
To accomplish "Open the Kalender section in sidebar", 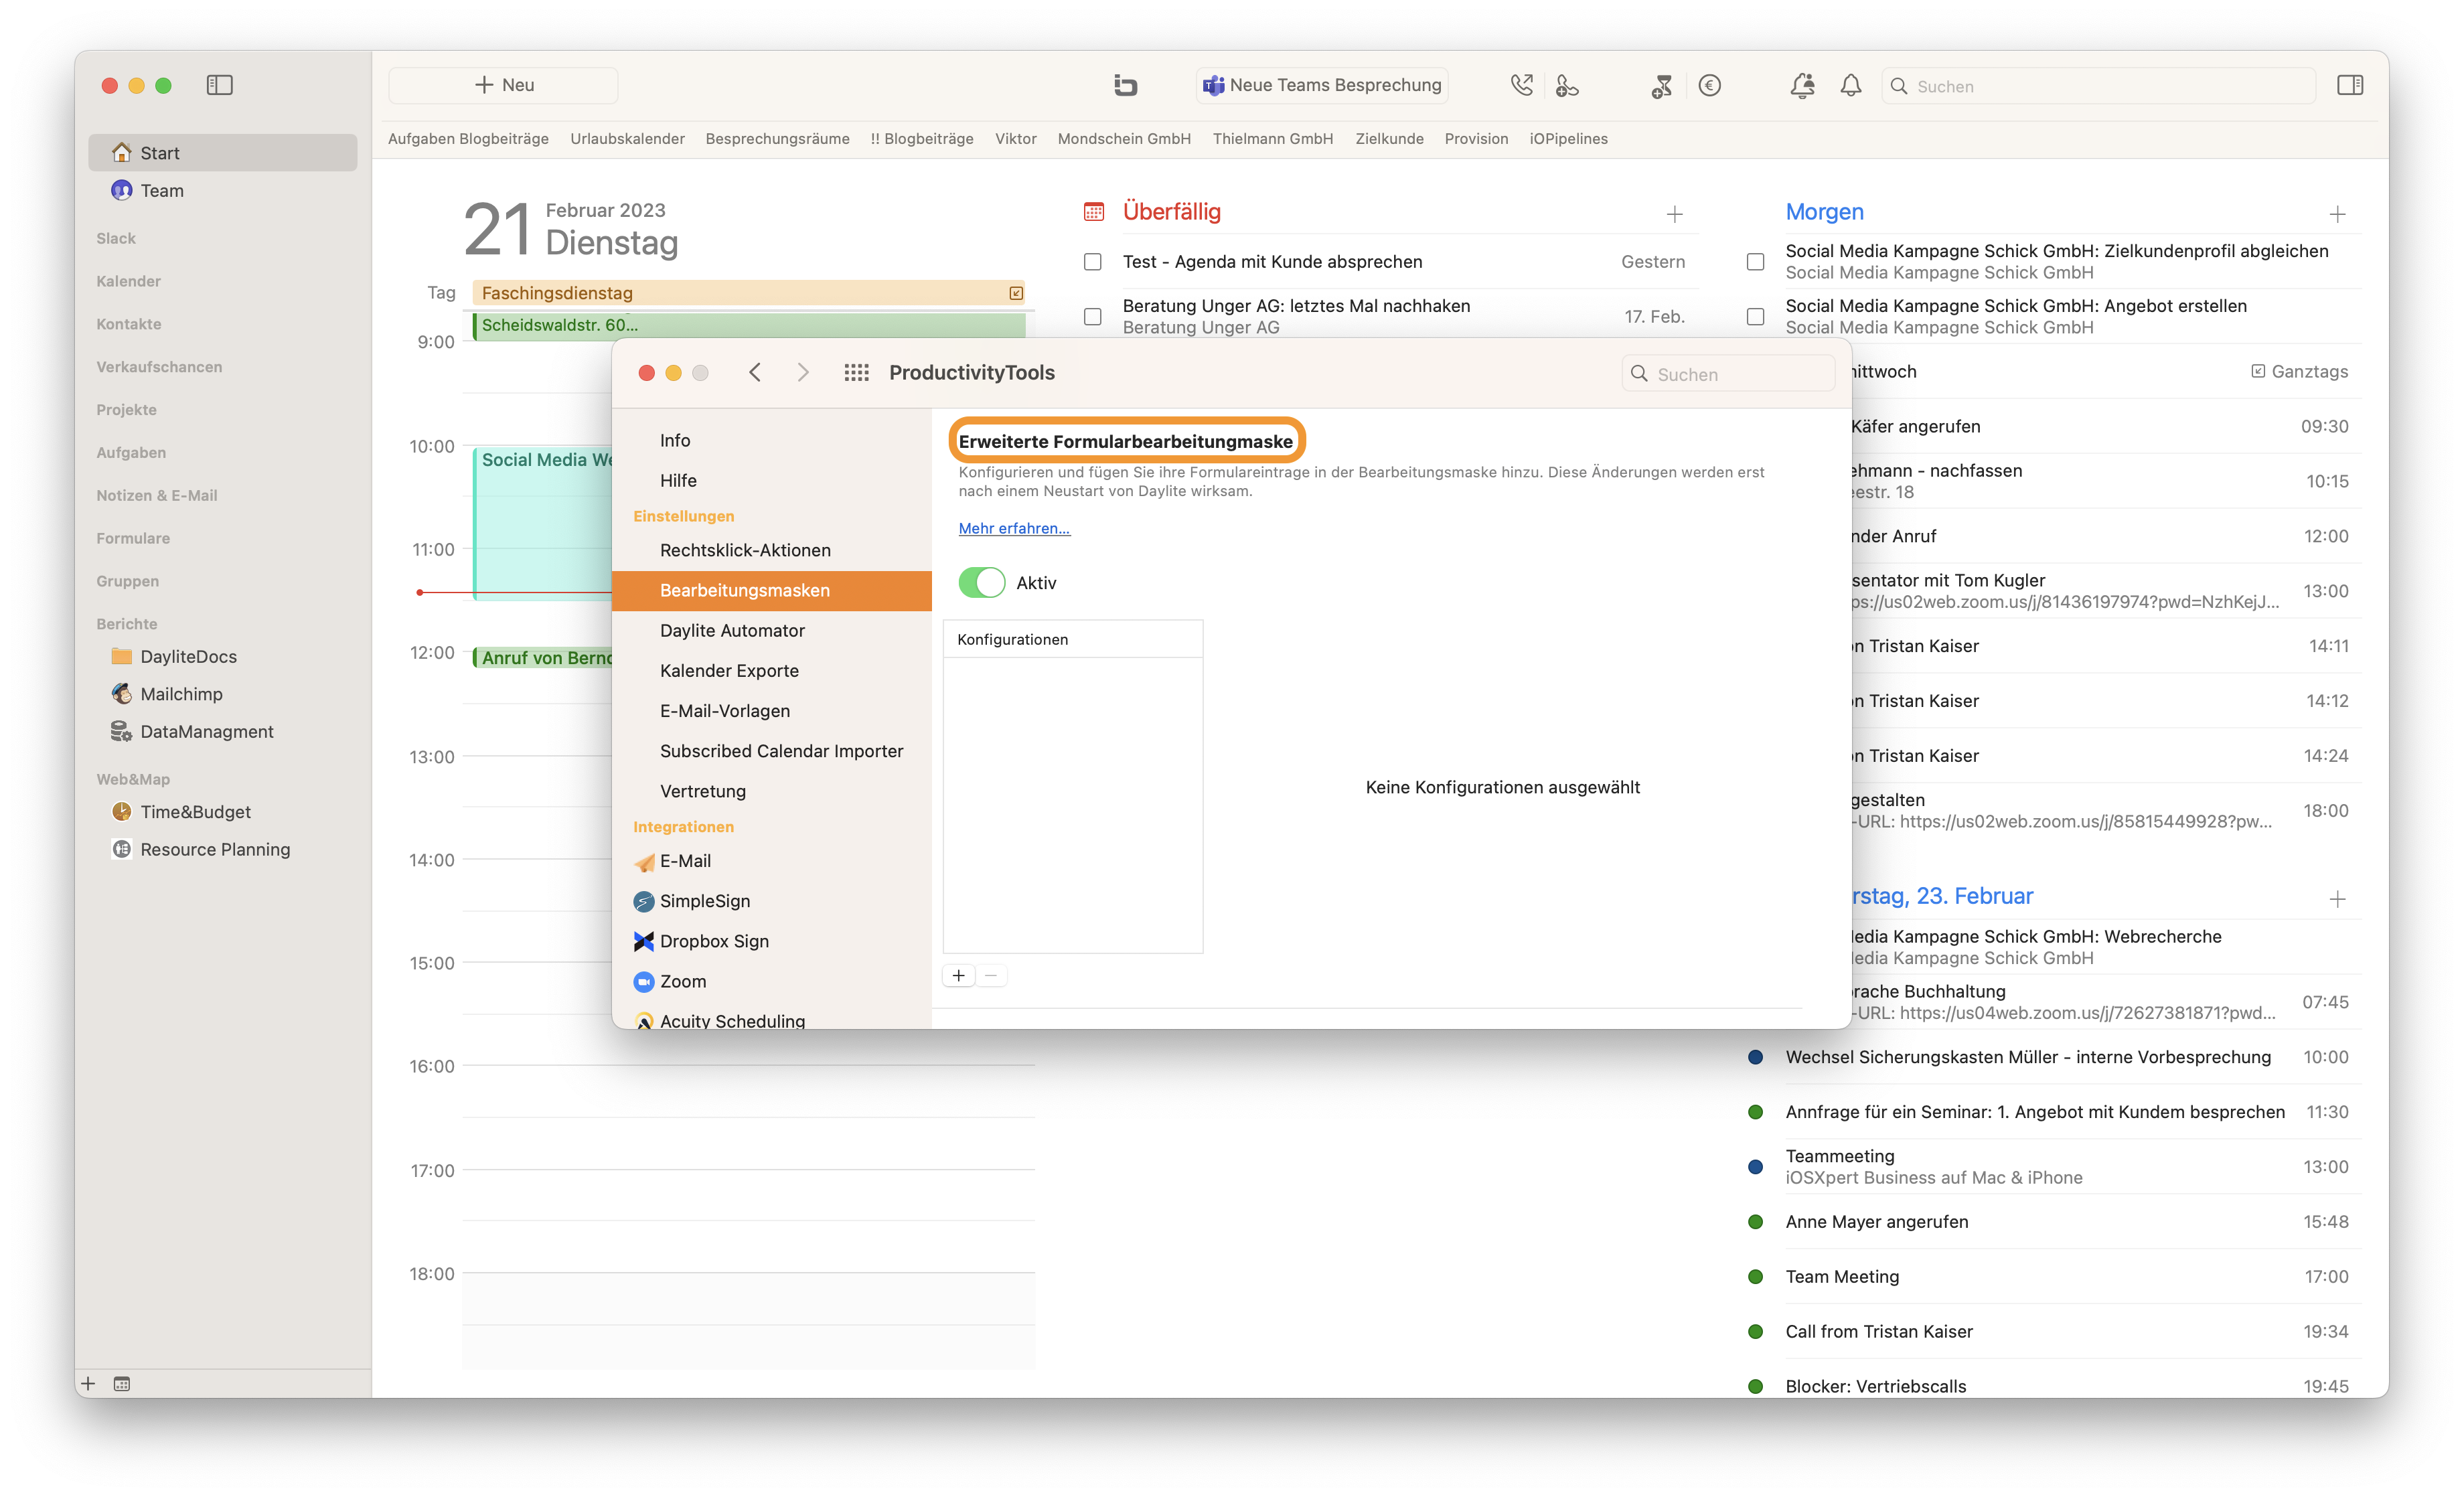I will point(128,281).
